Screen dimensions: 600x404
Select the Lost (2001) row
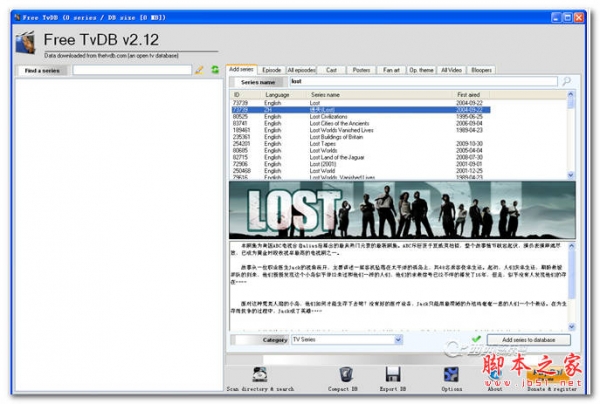click(360, 164)
